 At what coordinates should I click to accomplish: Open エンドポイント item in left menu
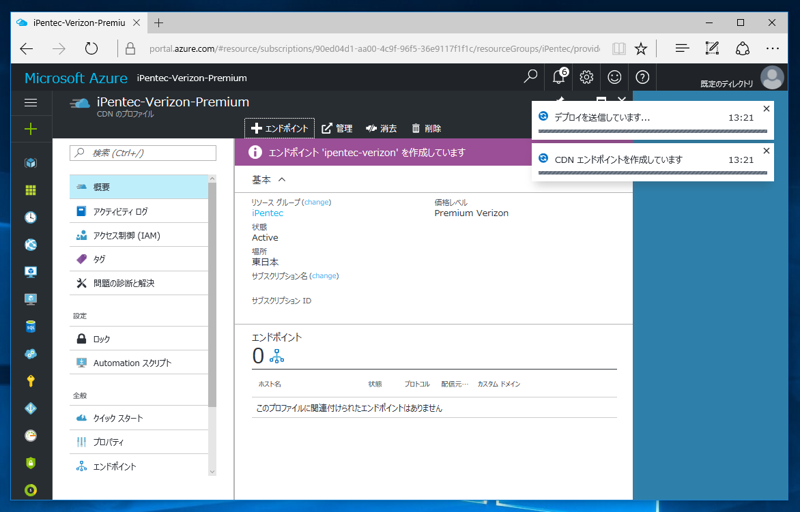(x=139, y=466)
